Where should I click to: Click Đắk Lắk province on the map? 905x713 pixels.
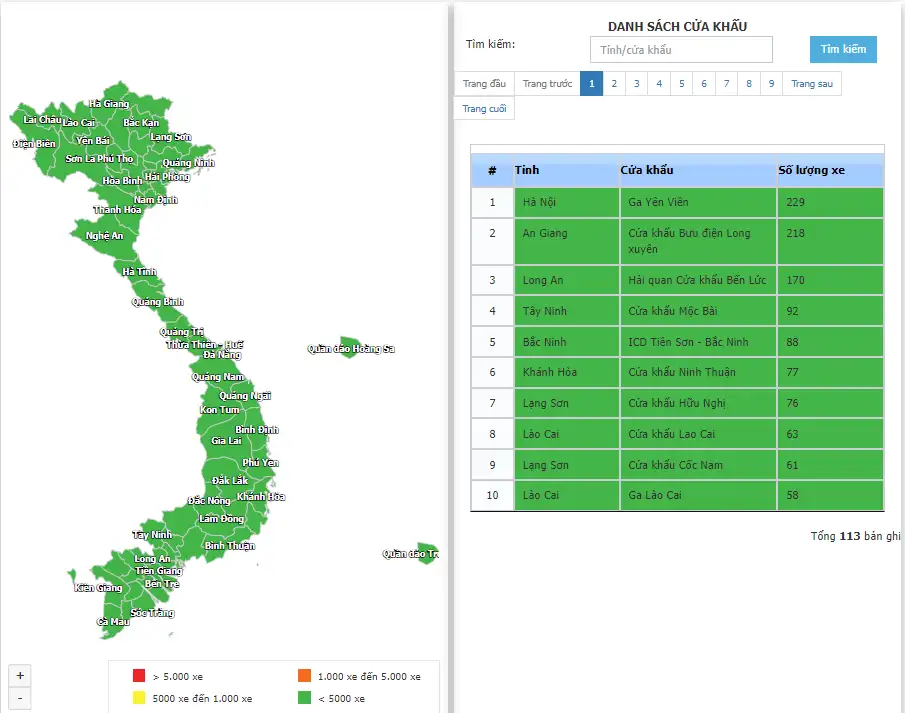tap(230, 480)
